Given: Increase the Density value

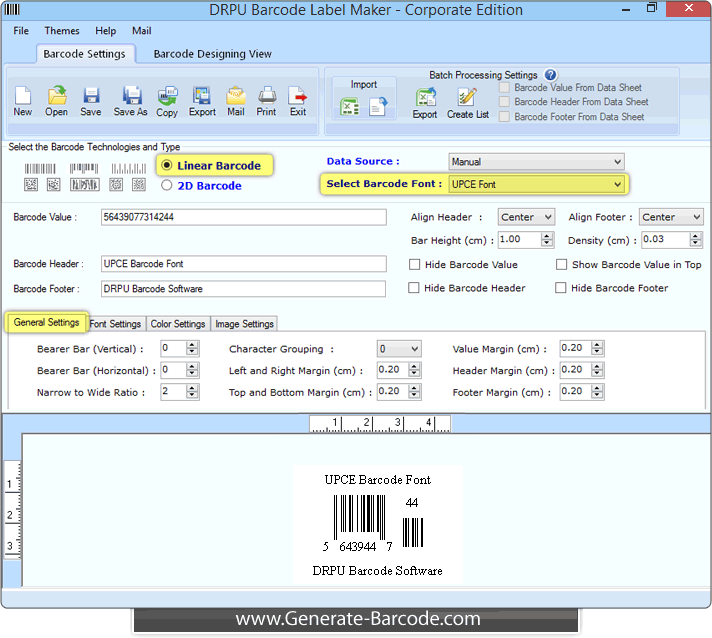Looking at the screenshot, I should 695,236.
